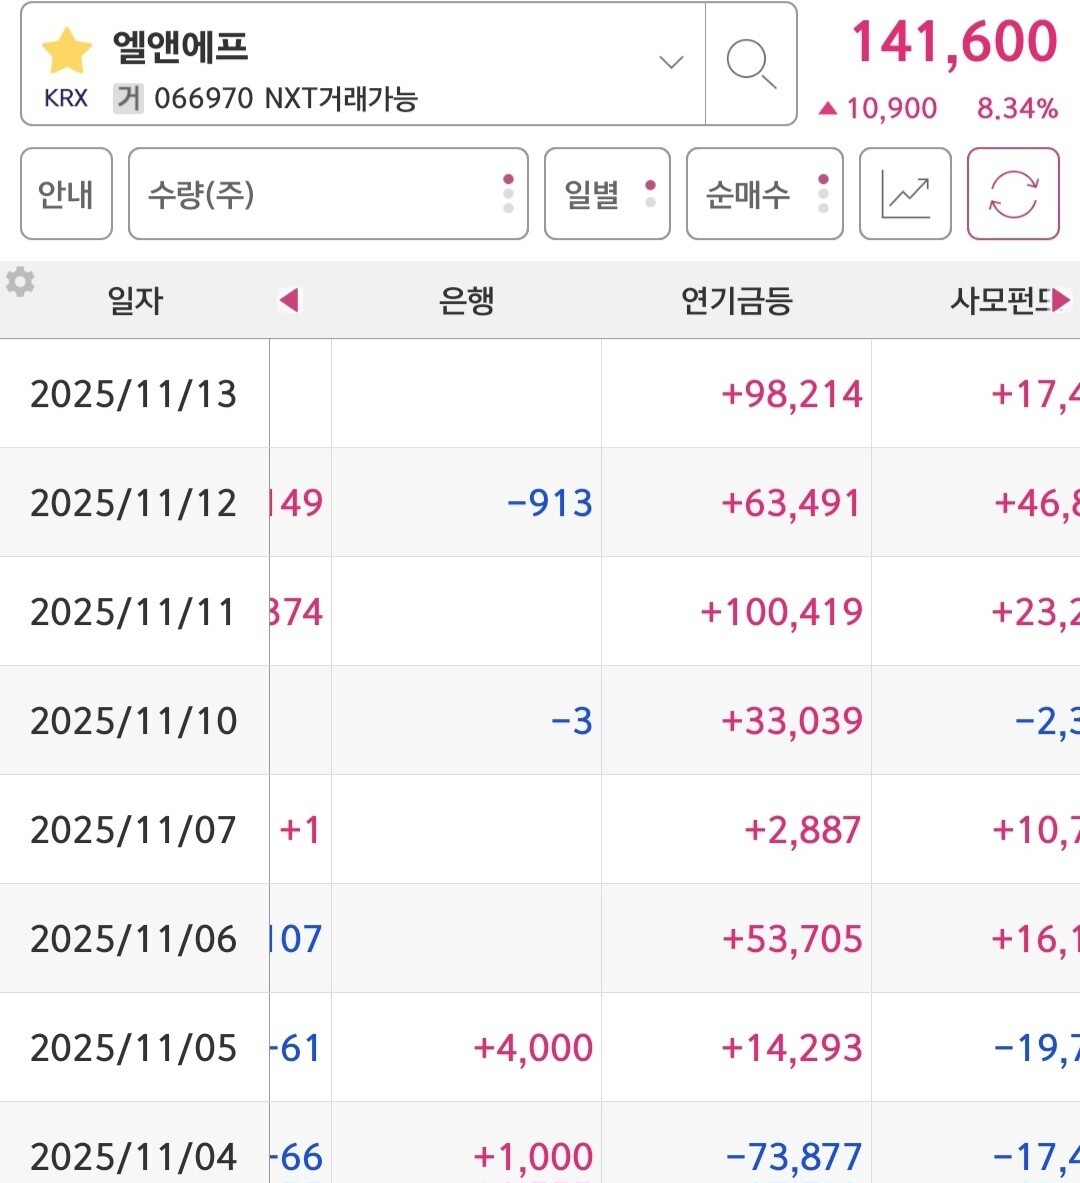Refresh data with circular arrows icon

click(x=1013, y=194)
